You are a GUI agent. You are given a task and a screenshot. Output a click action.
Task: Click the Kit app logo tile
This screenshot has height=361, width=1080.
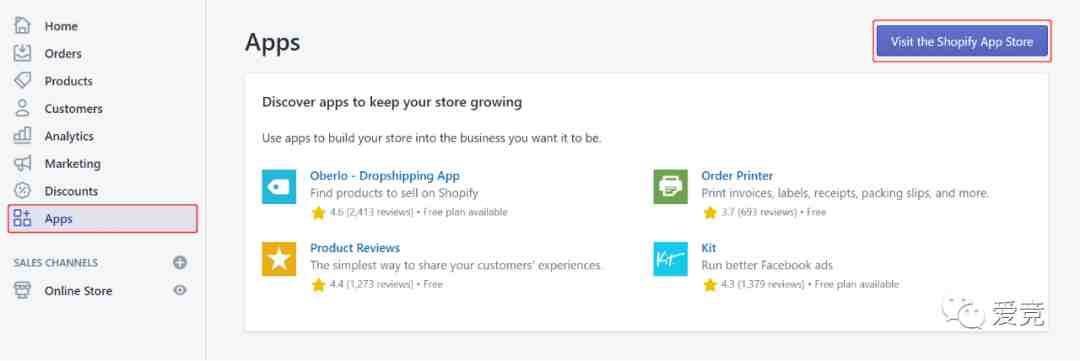[x=670, y=258]
